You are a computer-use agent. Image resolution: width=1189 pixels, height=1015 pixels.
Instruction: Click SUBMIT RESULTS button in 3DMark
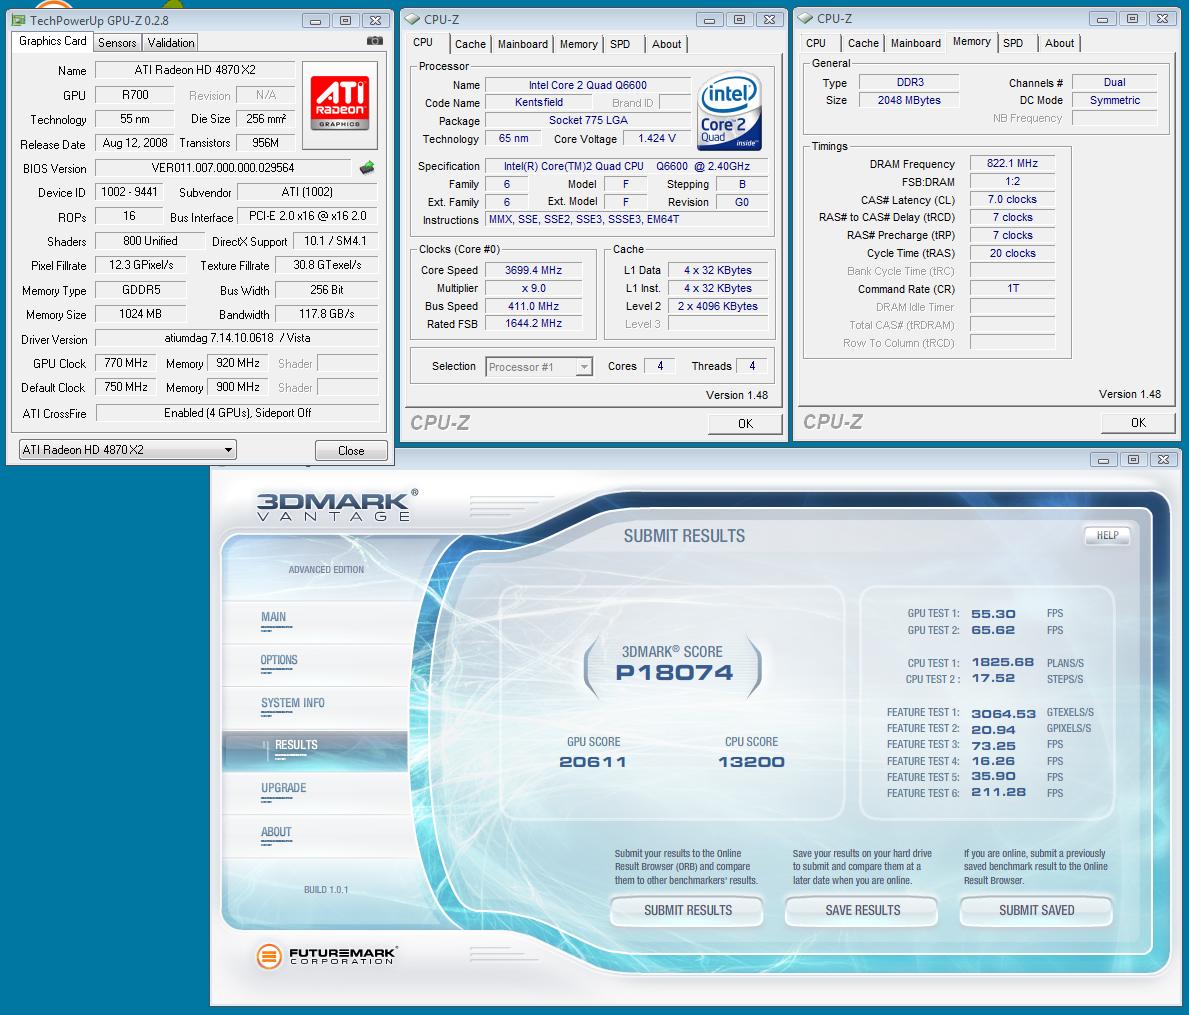click(688, 910)
